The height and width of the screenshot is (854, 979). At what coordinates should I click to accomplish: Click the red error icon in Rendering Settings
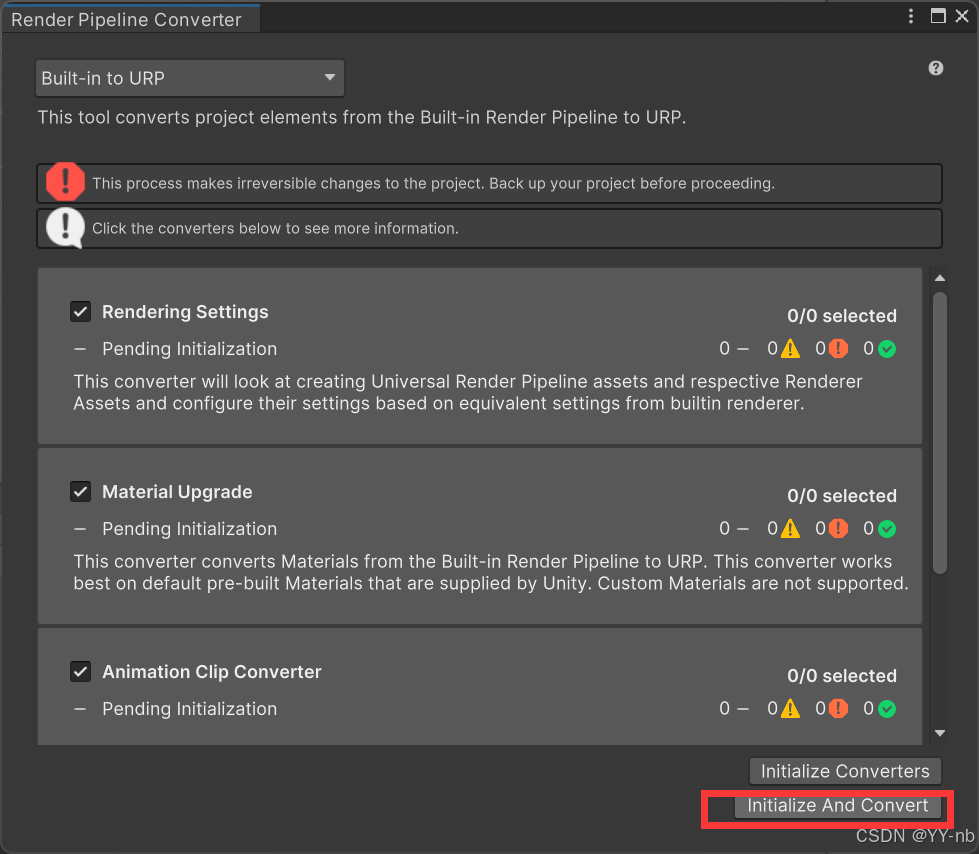coord(838,348)
